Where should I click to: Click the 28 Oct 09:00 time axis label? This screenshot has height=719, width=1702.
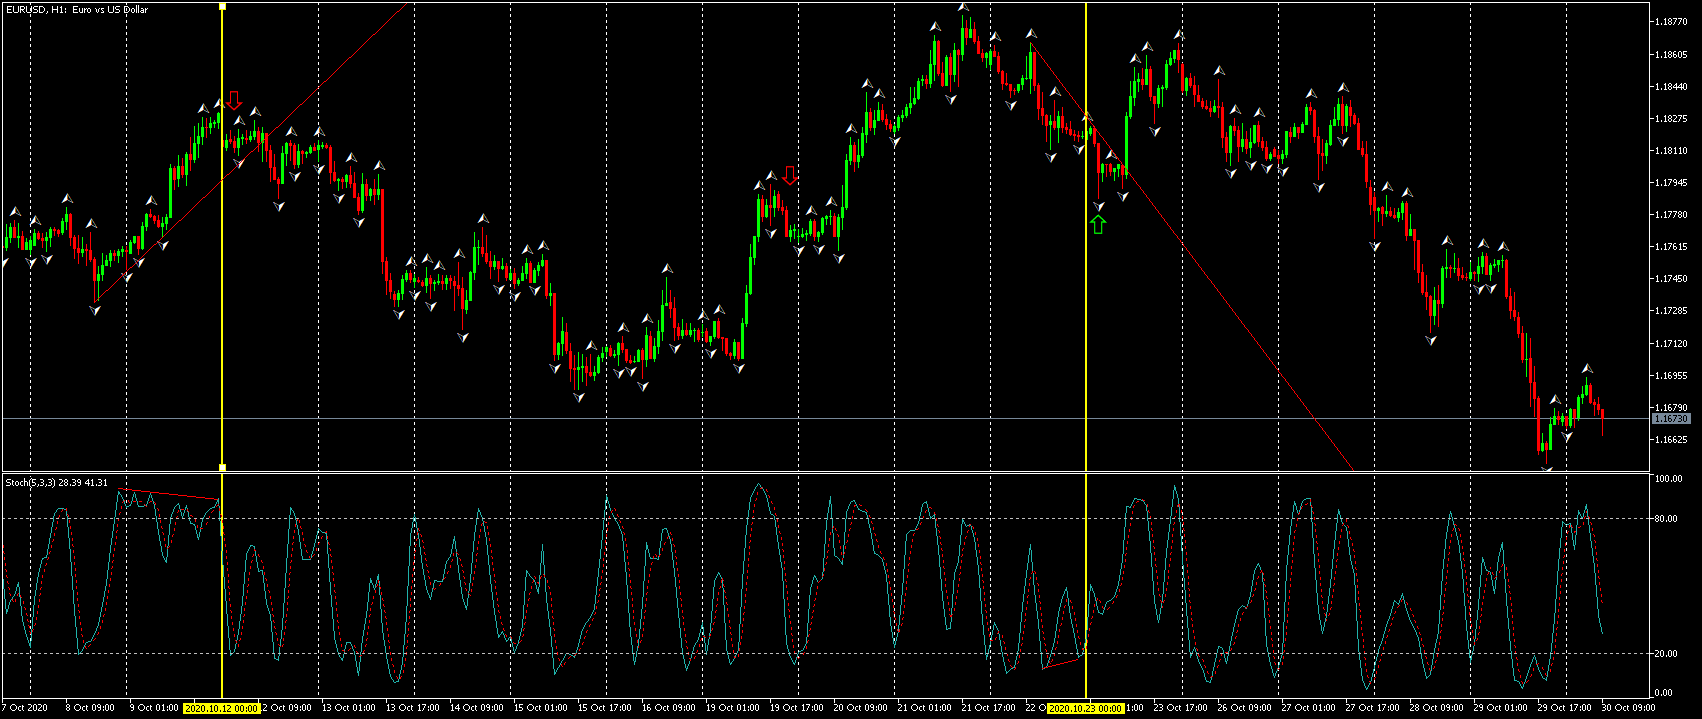pos(1436,708)
